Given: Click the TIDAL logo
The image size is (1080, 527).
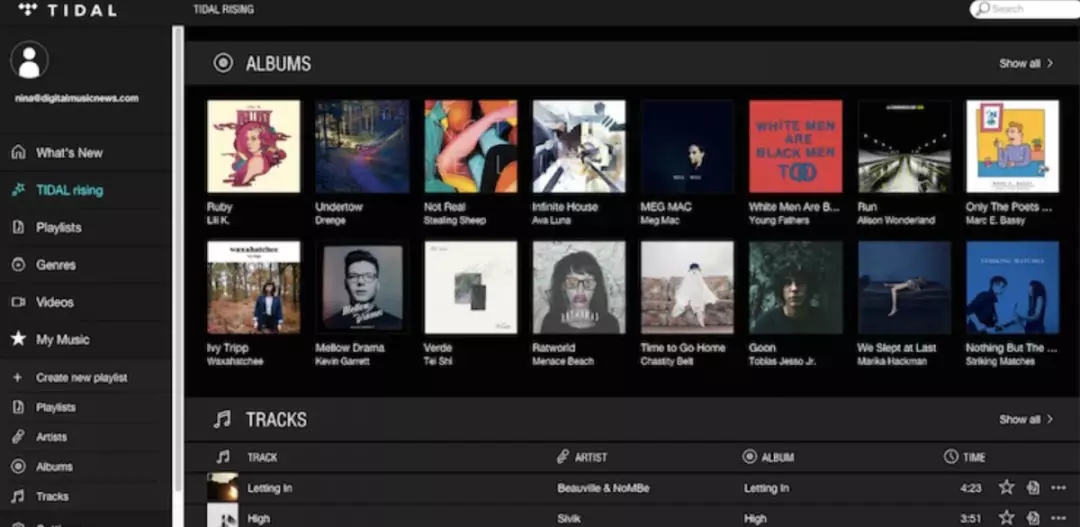Looking at the screenshot, I should (x=67, y=10).
